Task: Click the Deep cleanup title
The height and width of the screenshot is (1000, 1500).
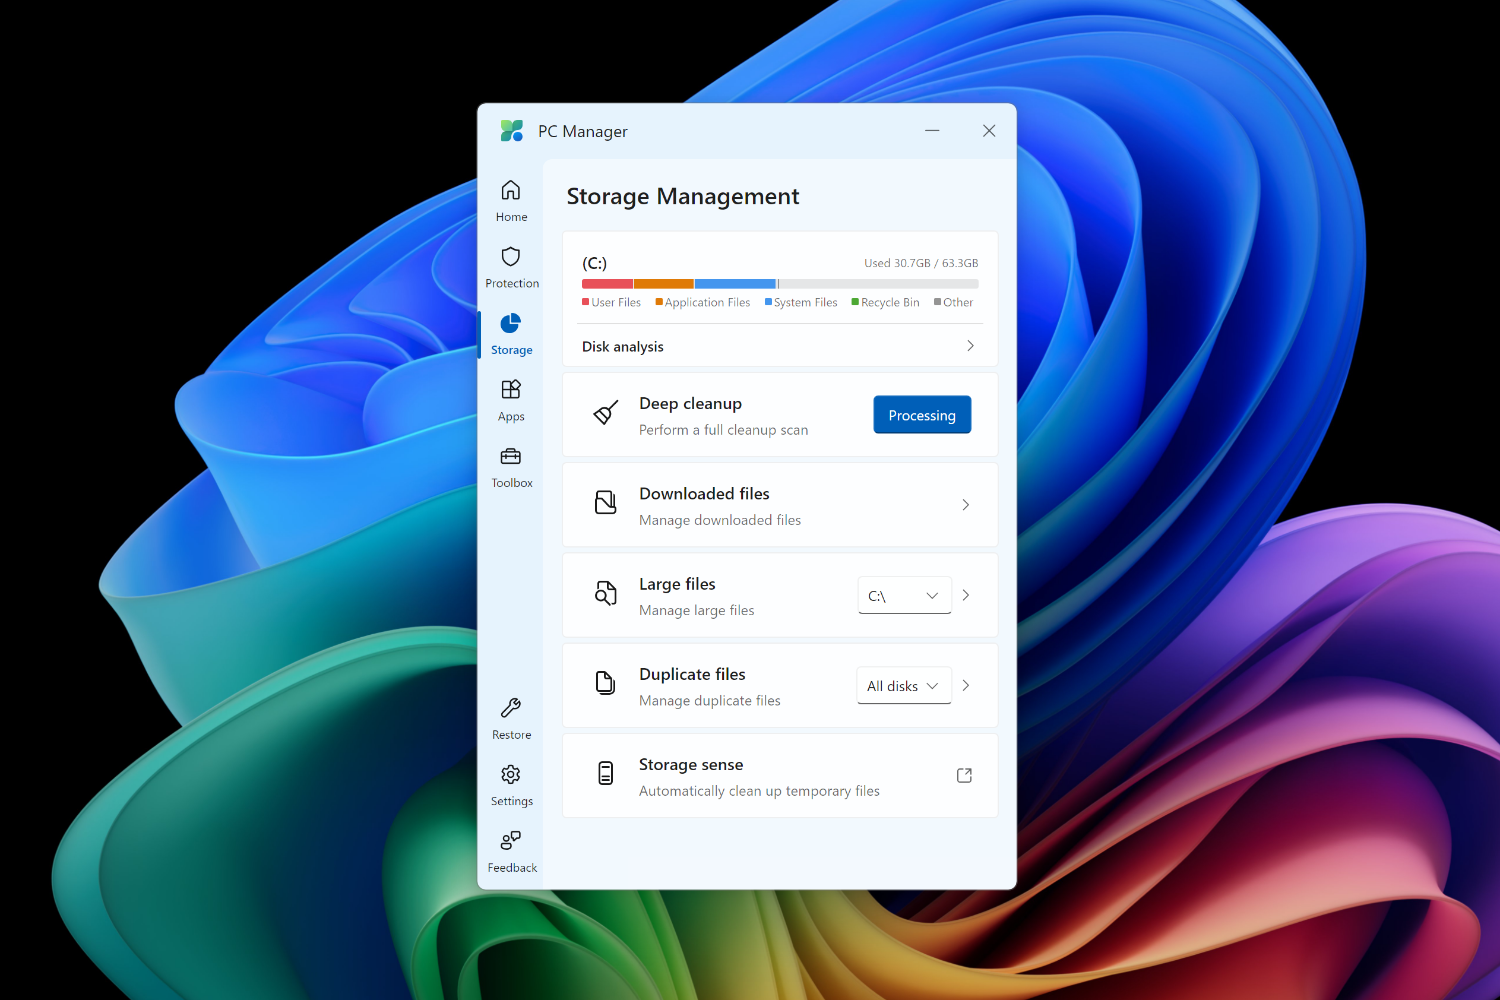Action: tap(690, 404)
